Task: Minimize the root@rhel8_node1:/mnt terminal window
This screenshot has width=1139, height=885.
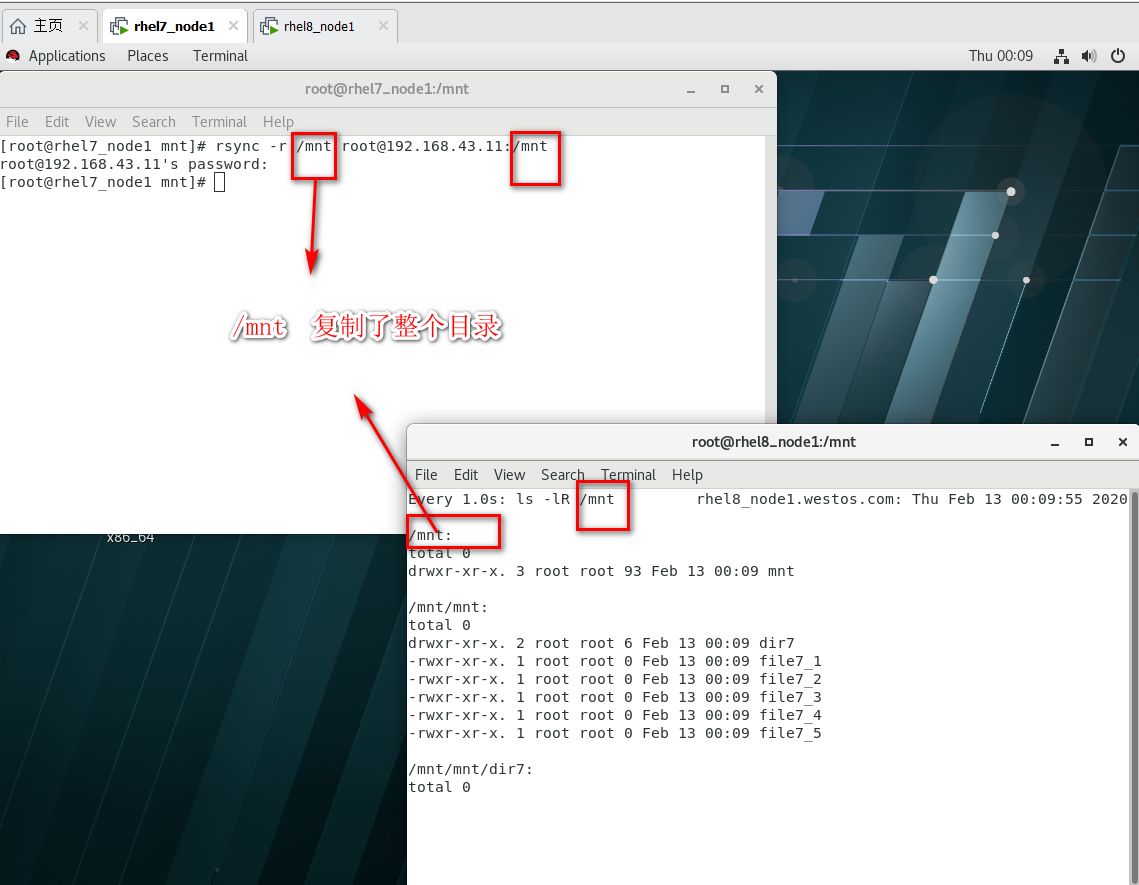Action: (1055, 442)
